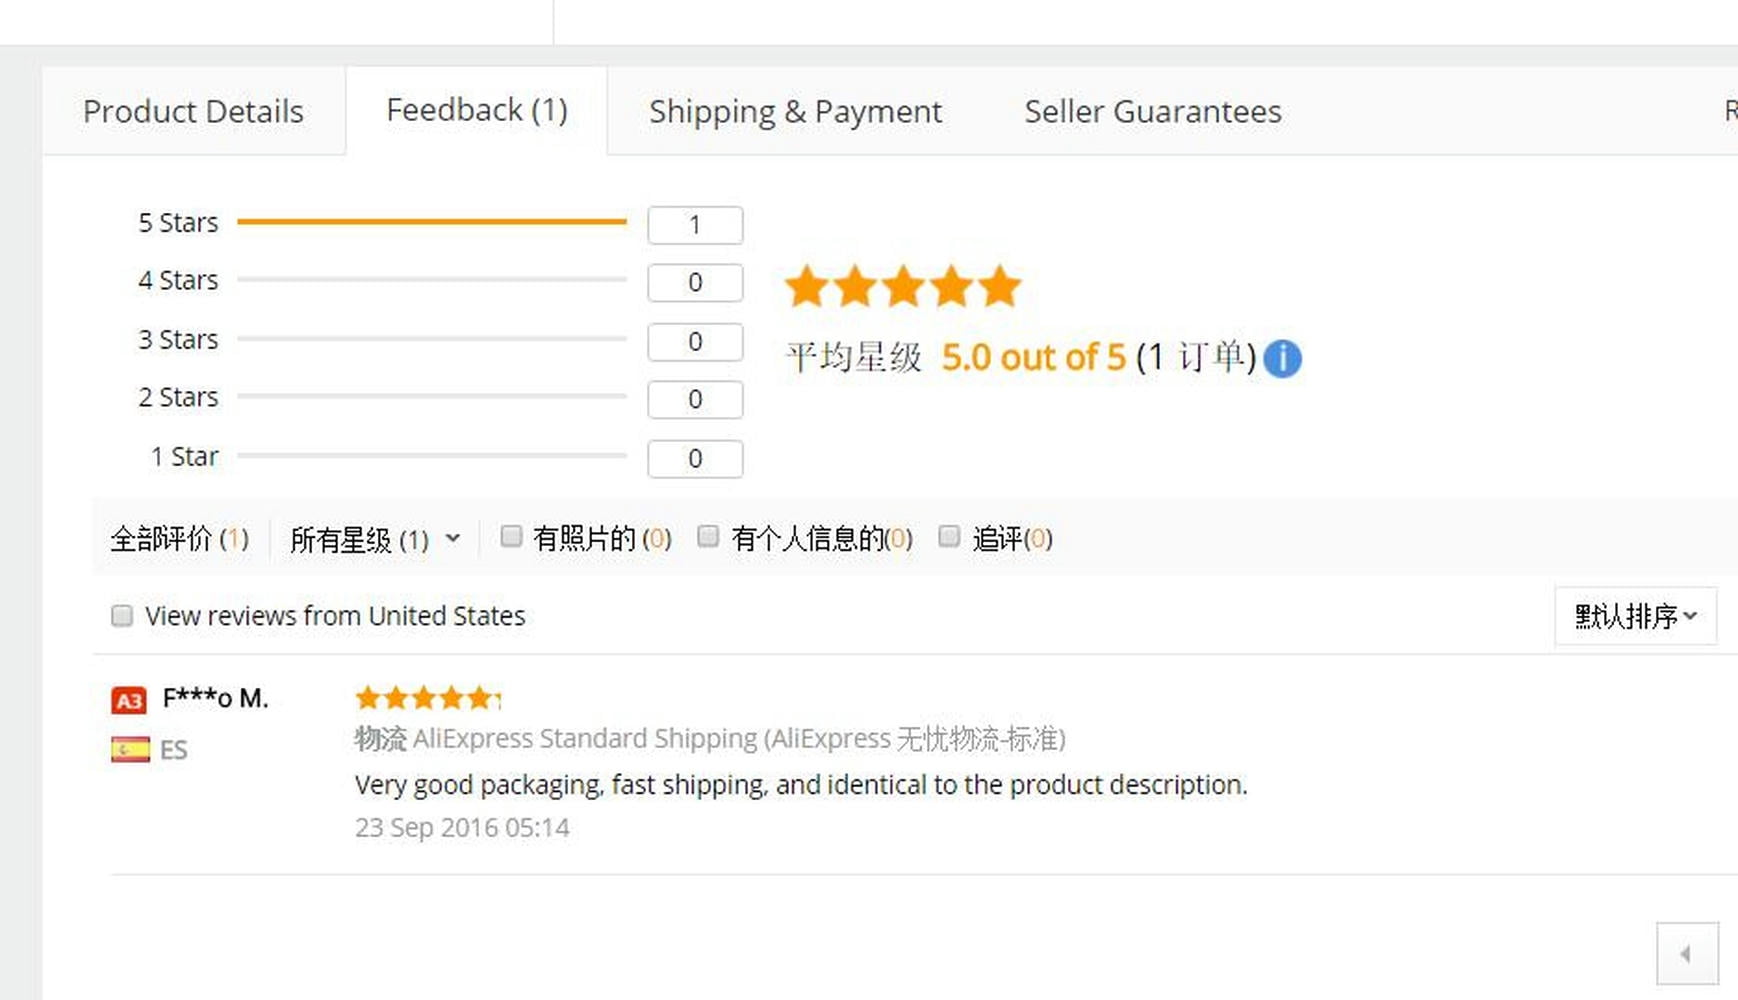Select the 全部评价 all reviews link

point(179,538)
